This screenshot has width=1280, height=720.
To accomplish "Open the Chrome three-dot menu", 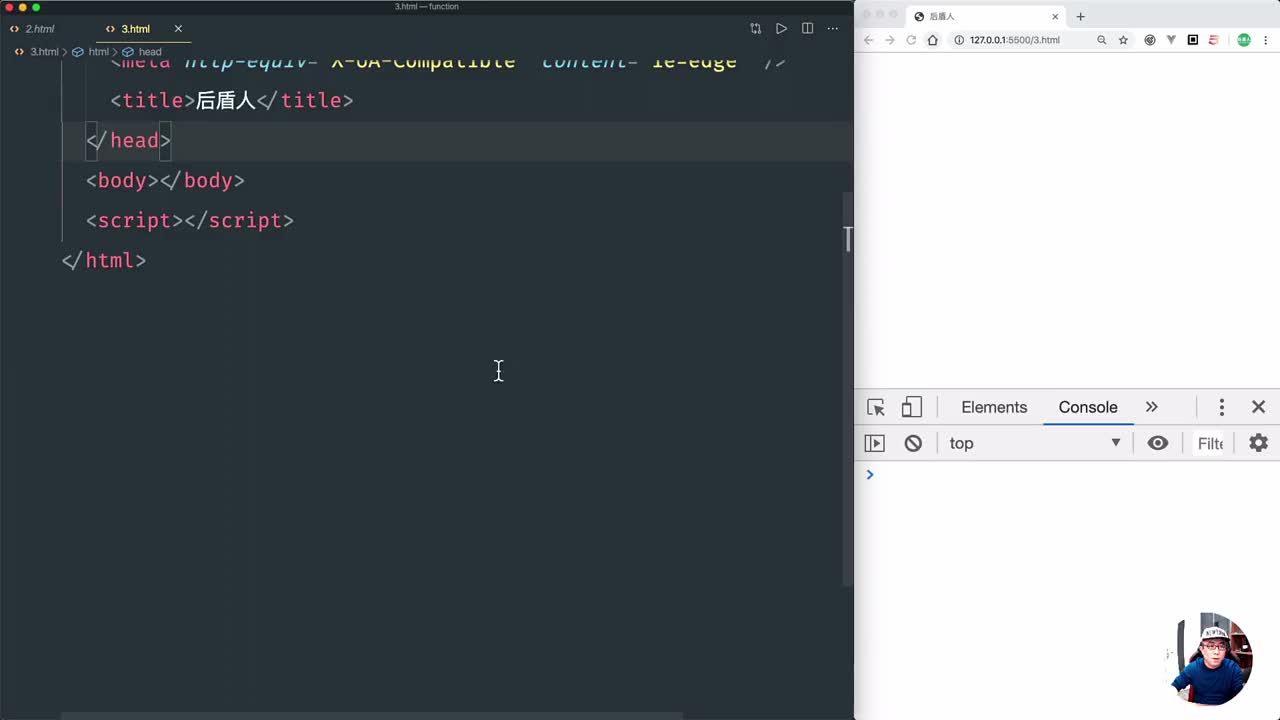I will click(1266, 40).
